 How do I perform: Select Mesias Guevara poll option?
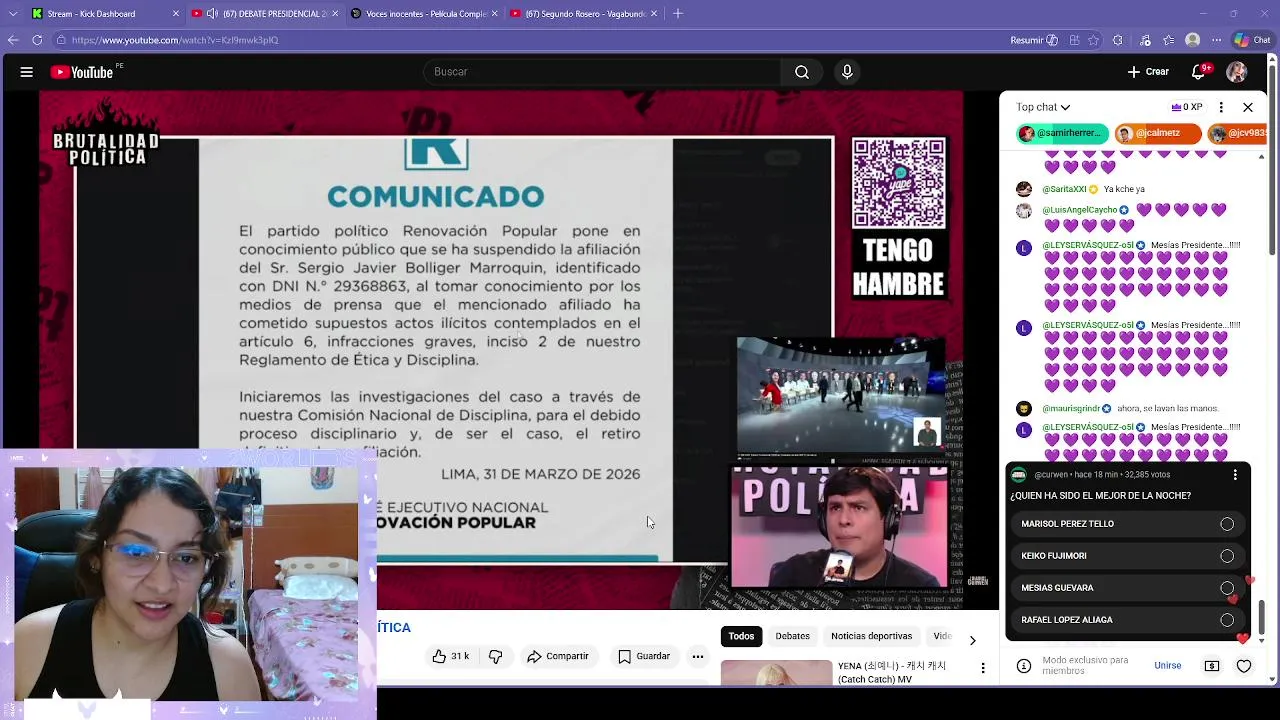point(1127,588)
